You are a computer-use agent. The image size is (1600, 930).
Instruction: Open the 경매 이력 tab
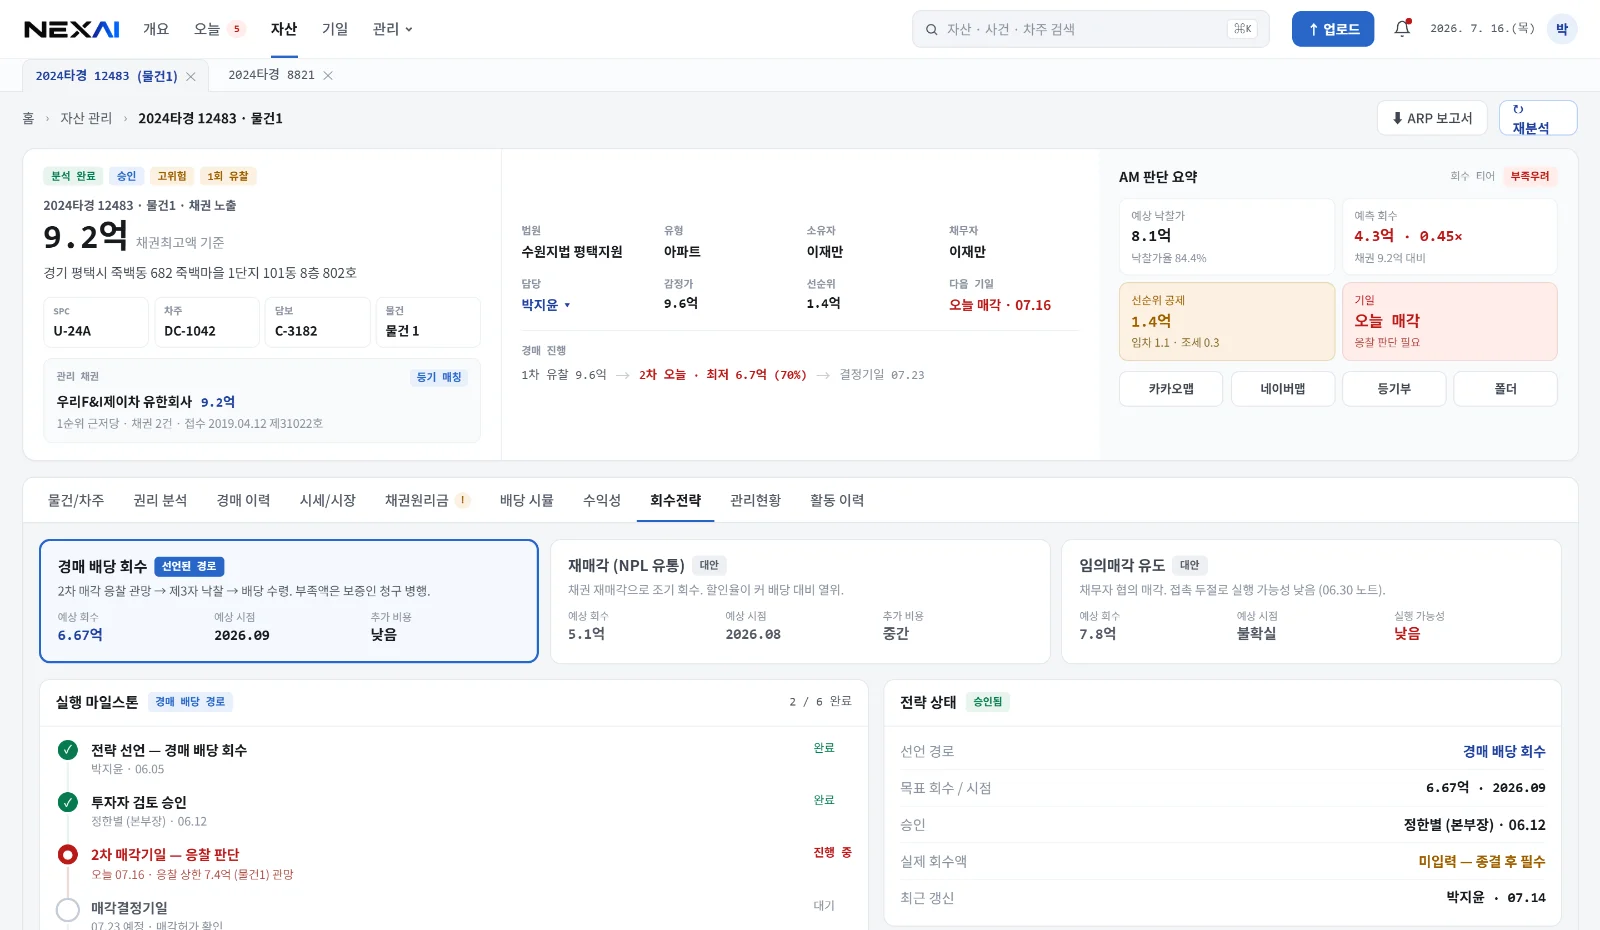coord(243,500)
